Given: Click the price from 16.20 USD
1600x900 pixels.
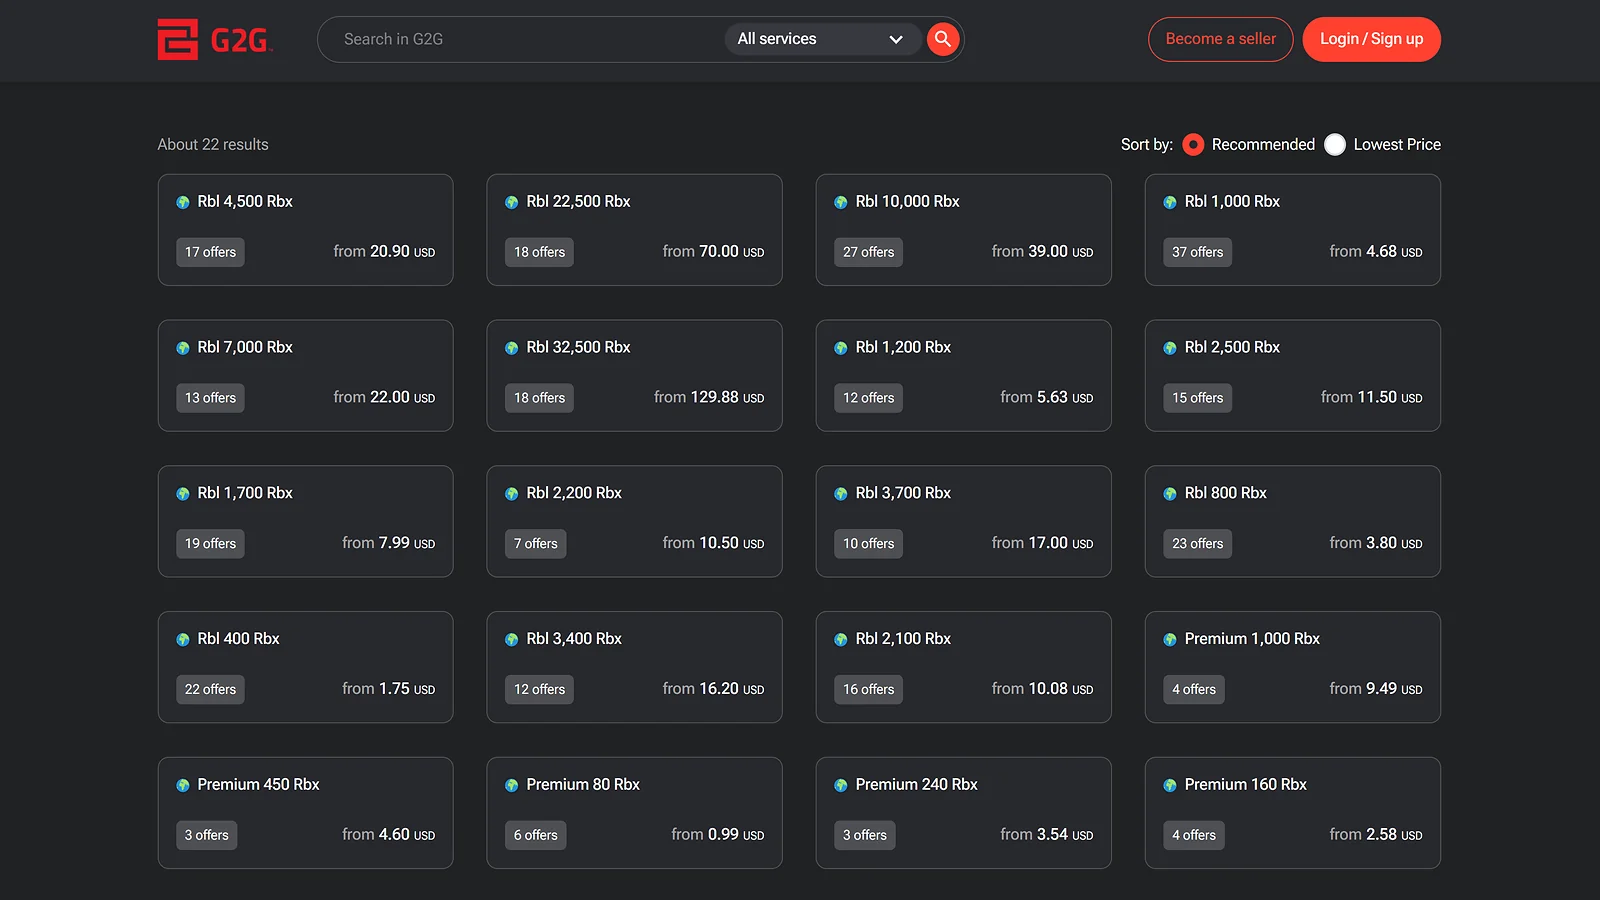Looking at the screenshot, I should click(x=713, y=689).
